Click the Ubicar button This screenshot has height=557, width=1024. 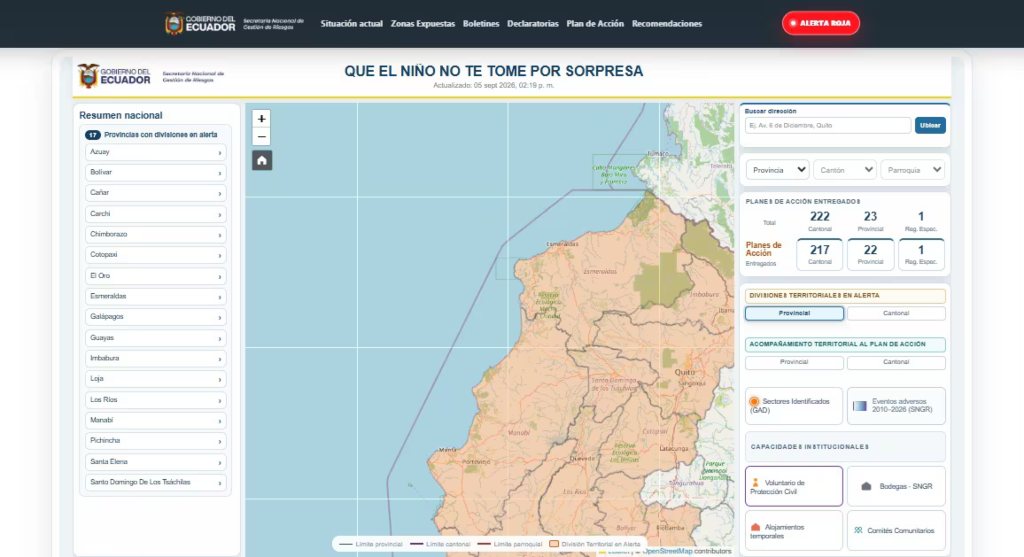tap(930, 125)
